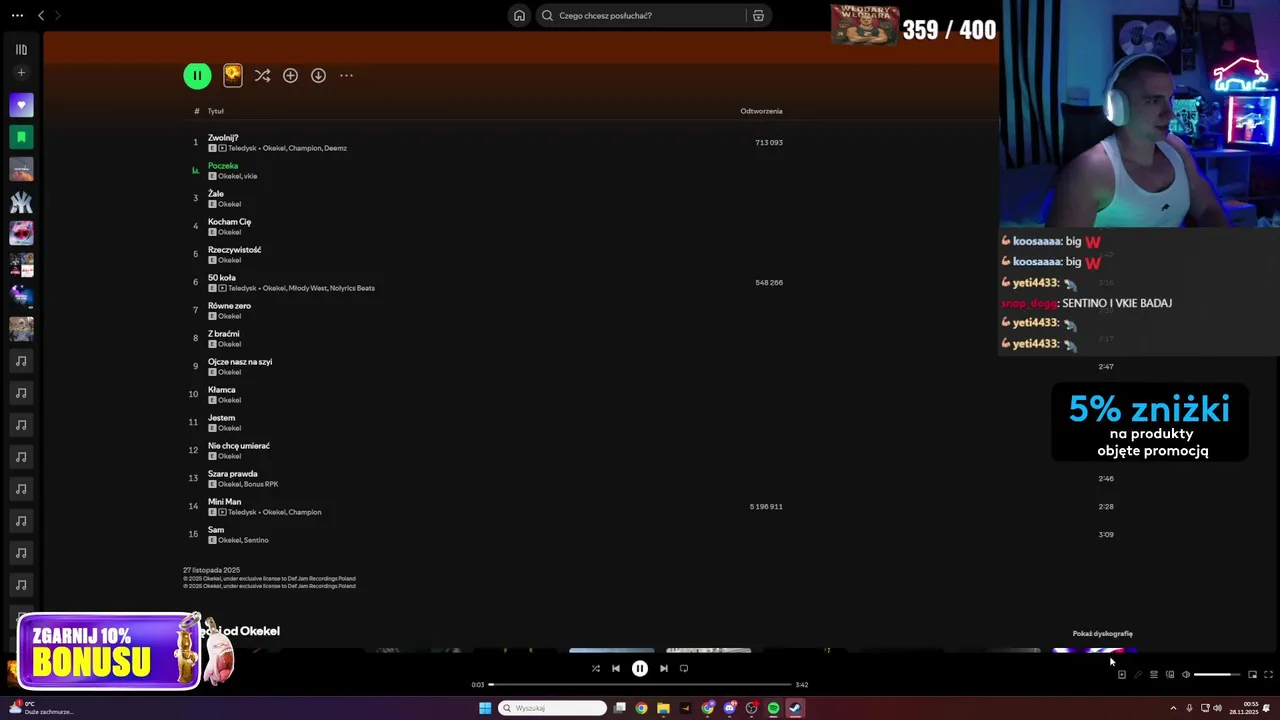This screenshot has width=1280, height=720.
Task: Open 'Pokaż dyskografię' link
Action: pyautogui.click(x=1102, y=633)
